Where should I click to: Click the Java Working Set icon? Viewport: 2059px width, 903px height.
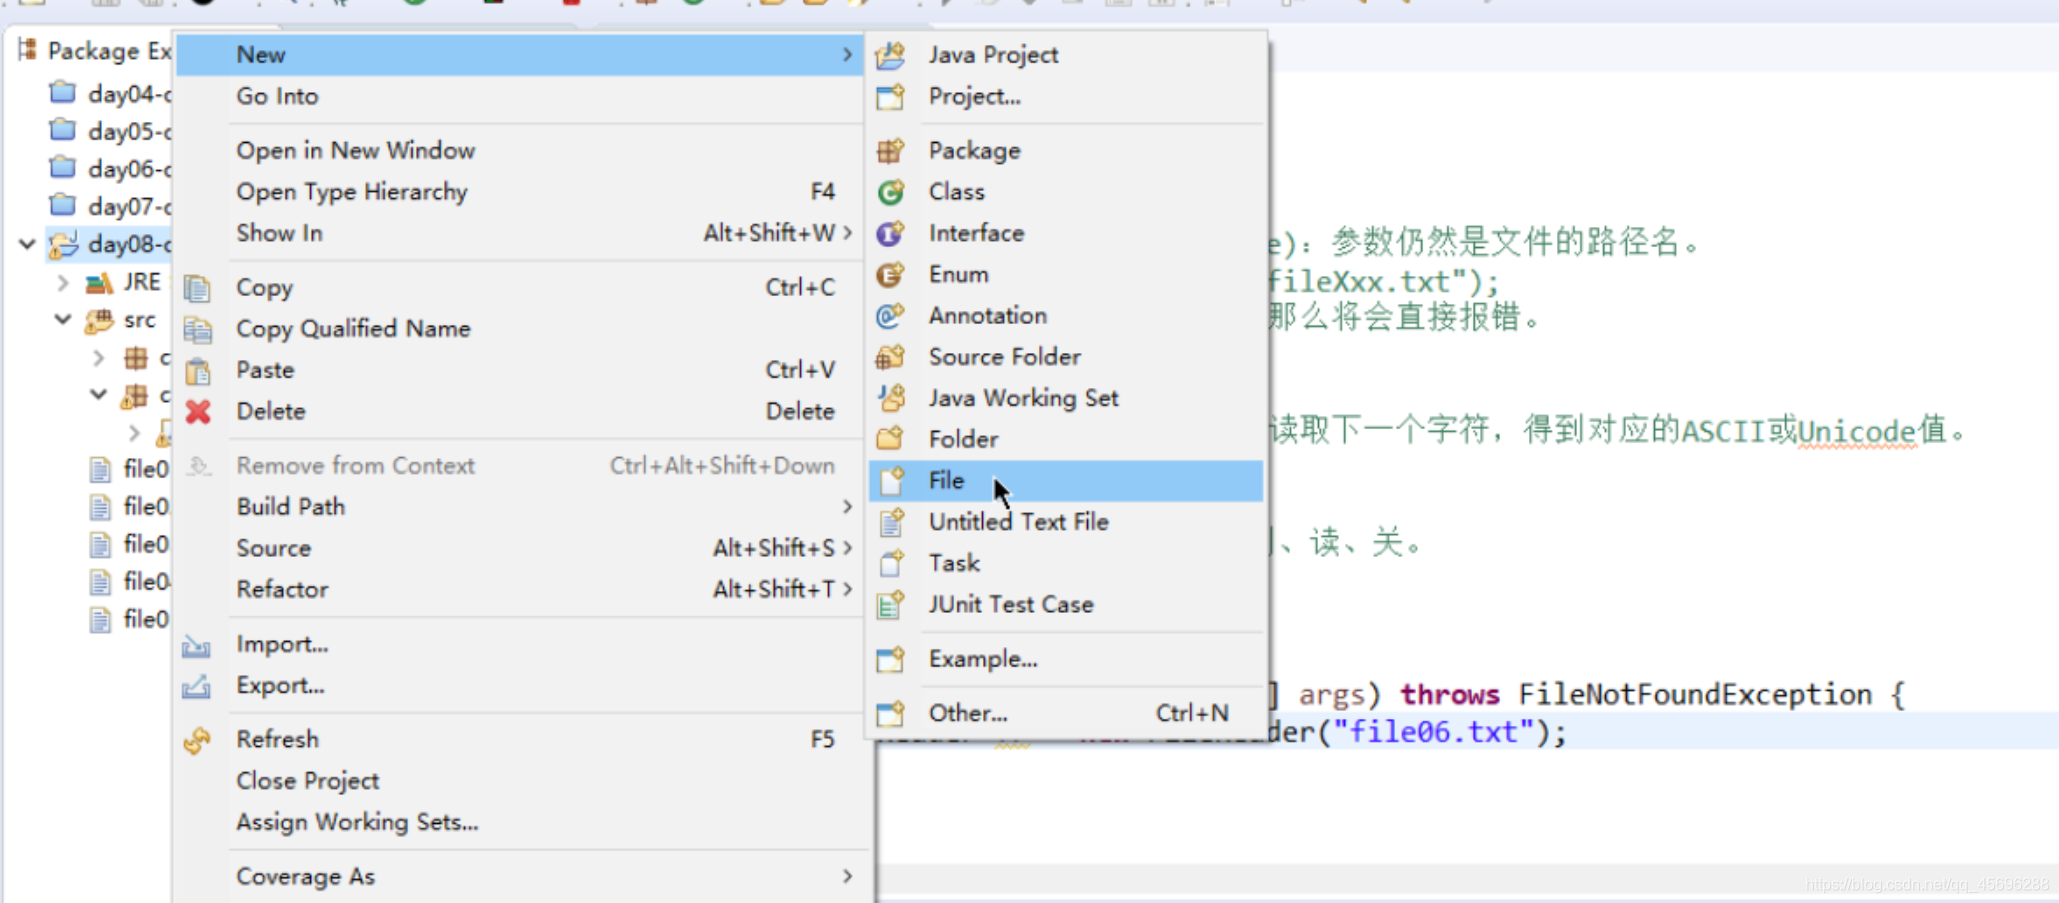pos(890,398)
